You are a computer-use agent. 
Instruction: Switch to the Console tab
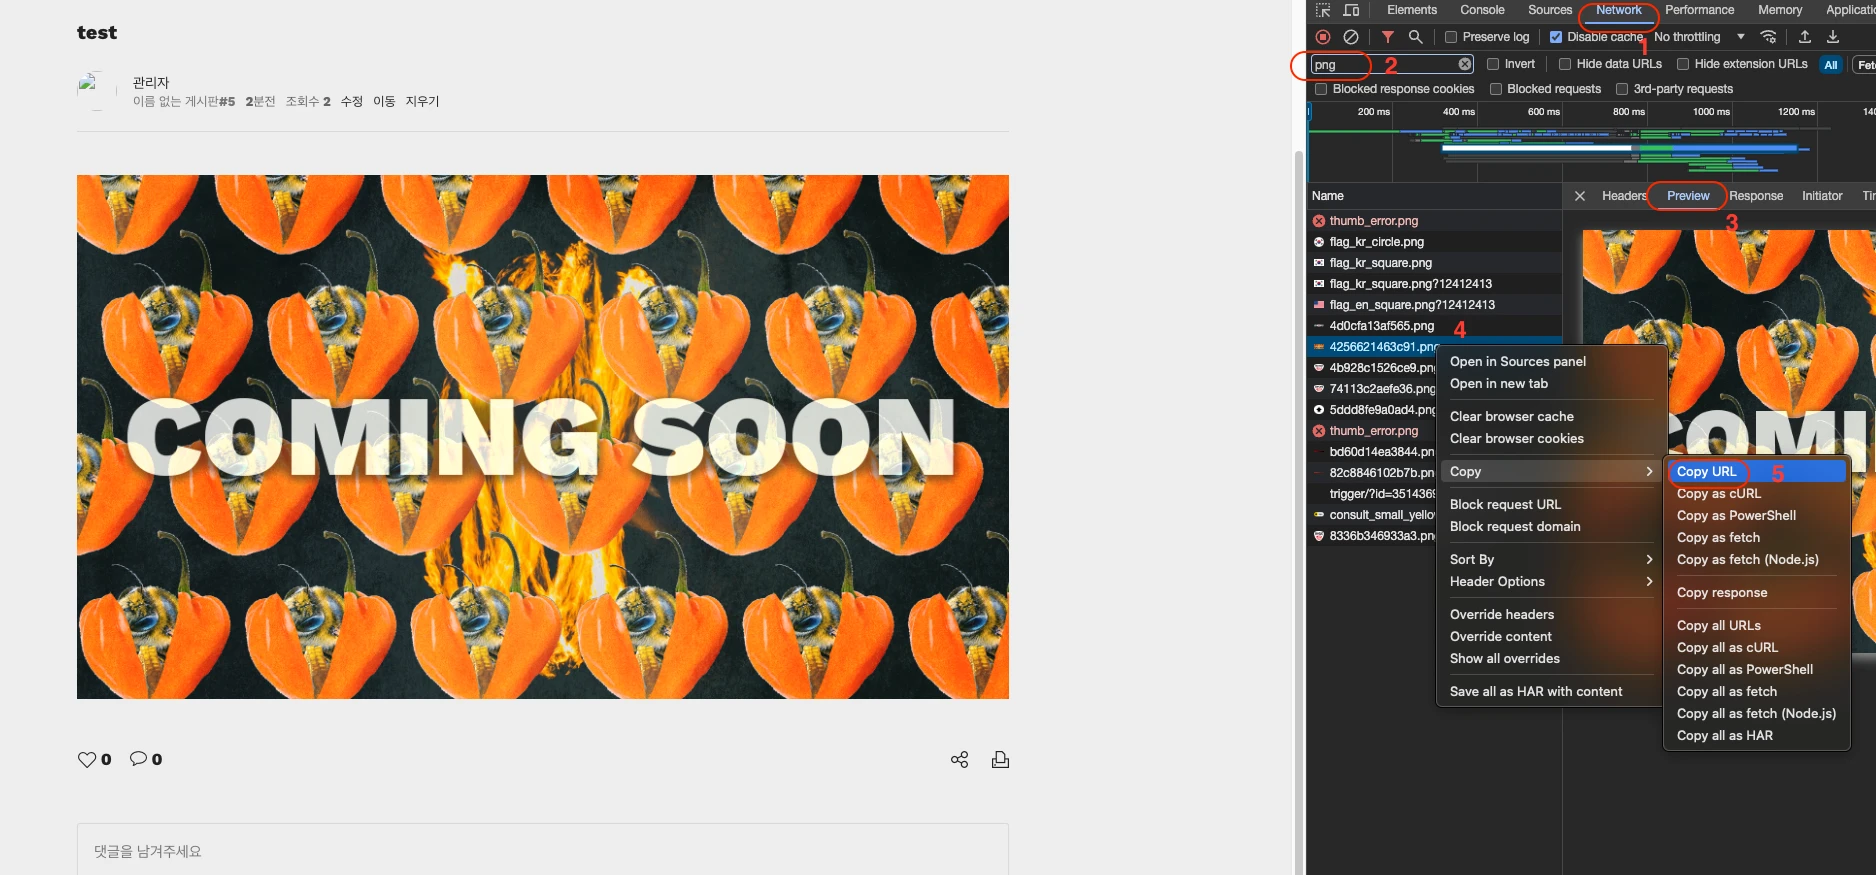point(1482,10)
